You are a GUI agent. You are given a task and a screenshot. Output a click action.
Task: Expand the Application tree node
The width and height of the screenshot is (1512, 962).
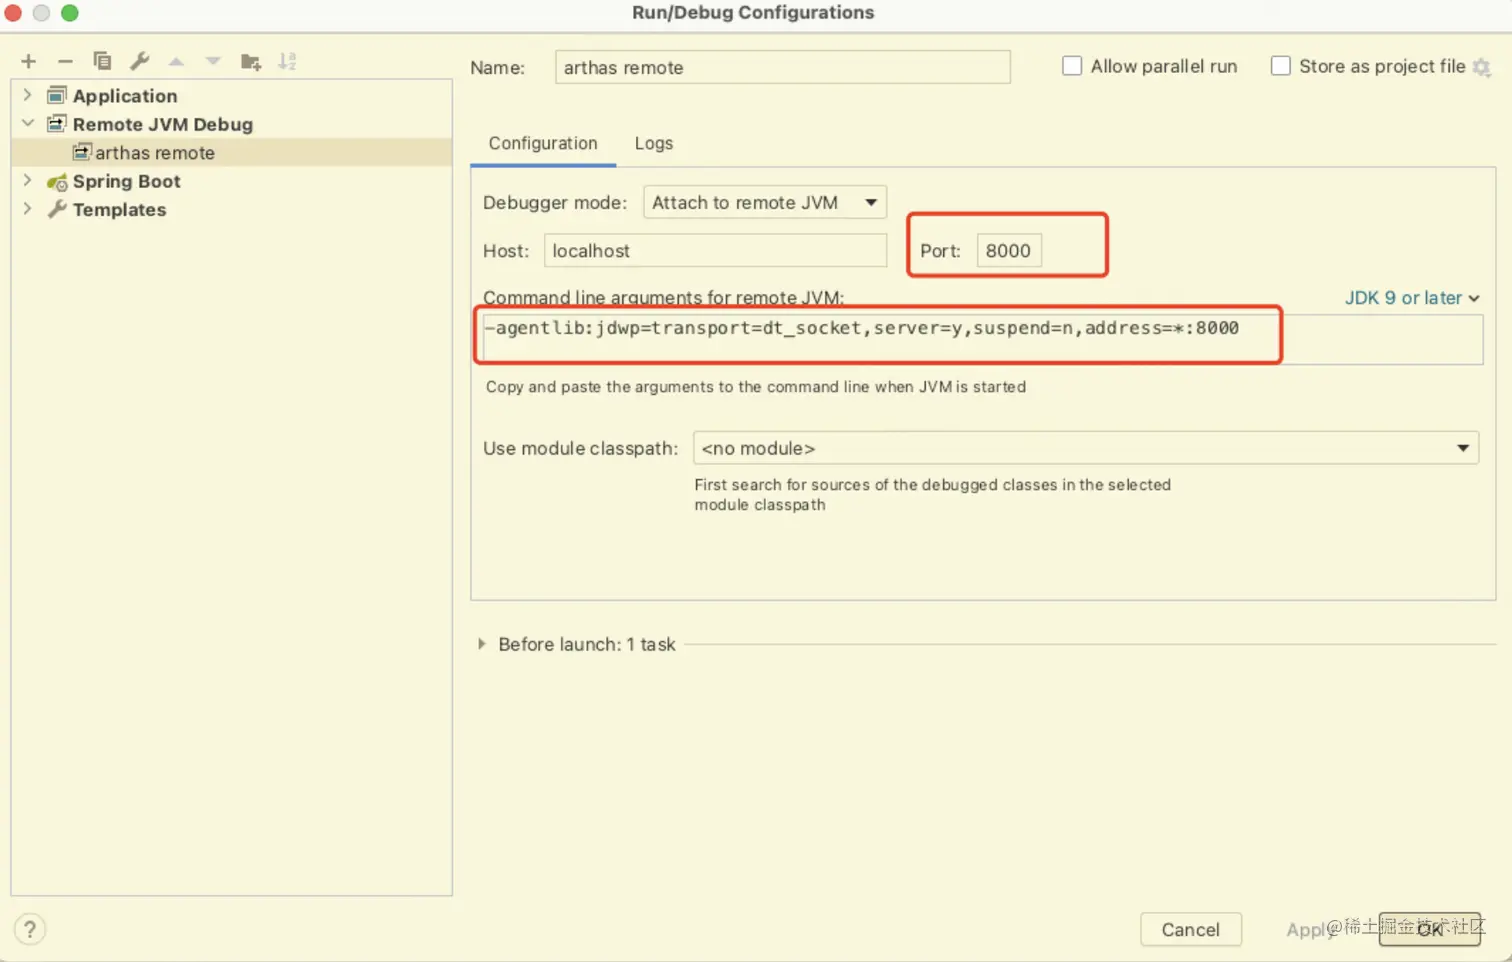(27, 95)
